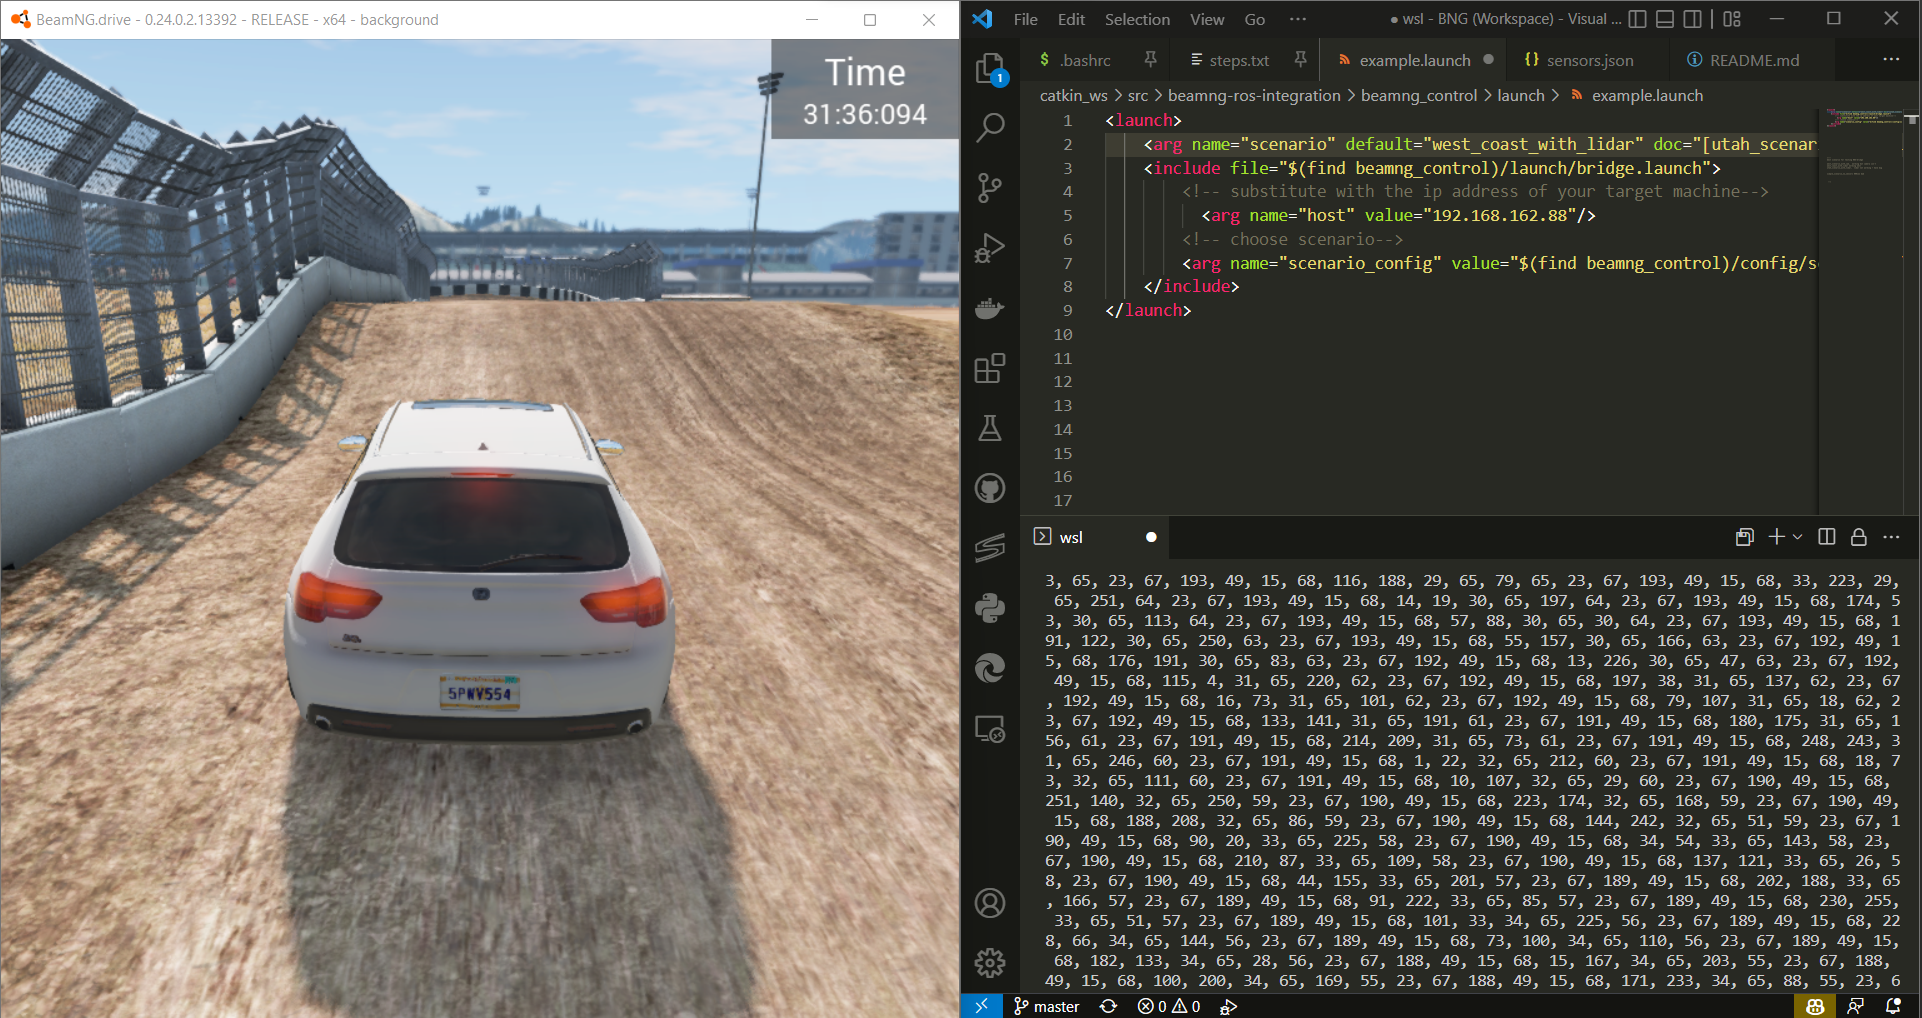
Task: Open the terminal launch profile dropdown
Action: [1798, 537]
